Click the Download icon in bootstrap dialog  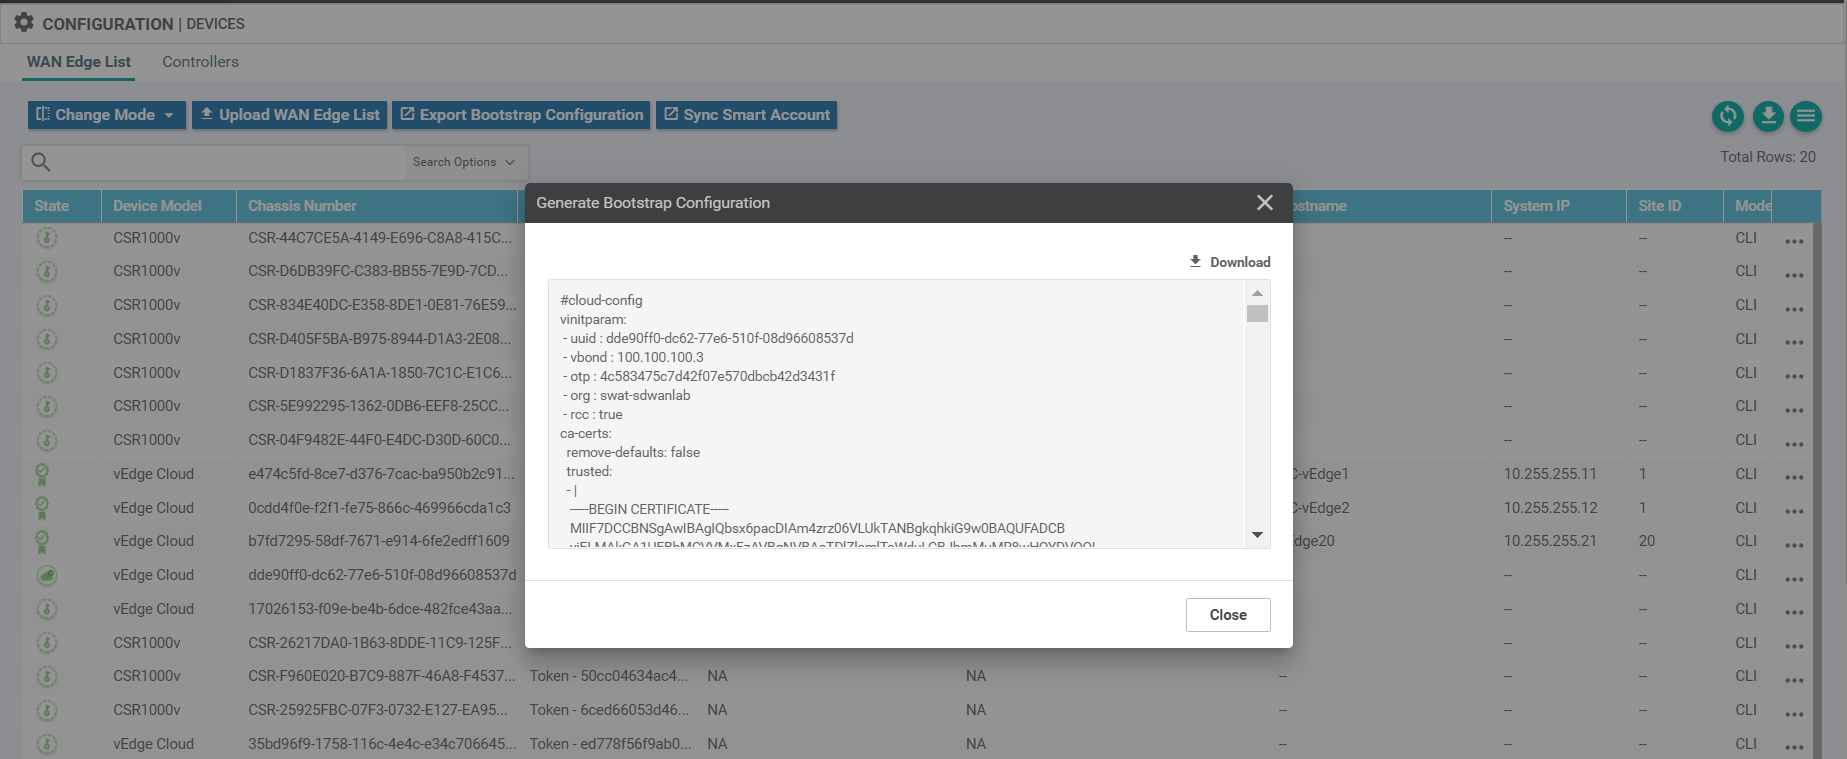point(1195,261)
